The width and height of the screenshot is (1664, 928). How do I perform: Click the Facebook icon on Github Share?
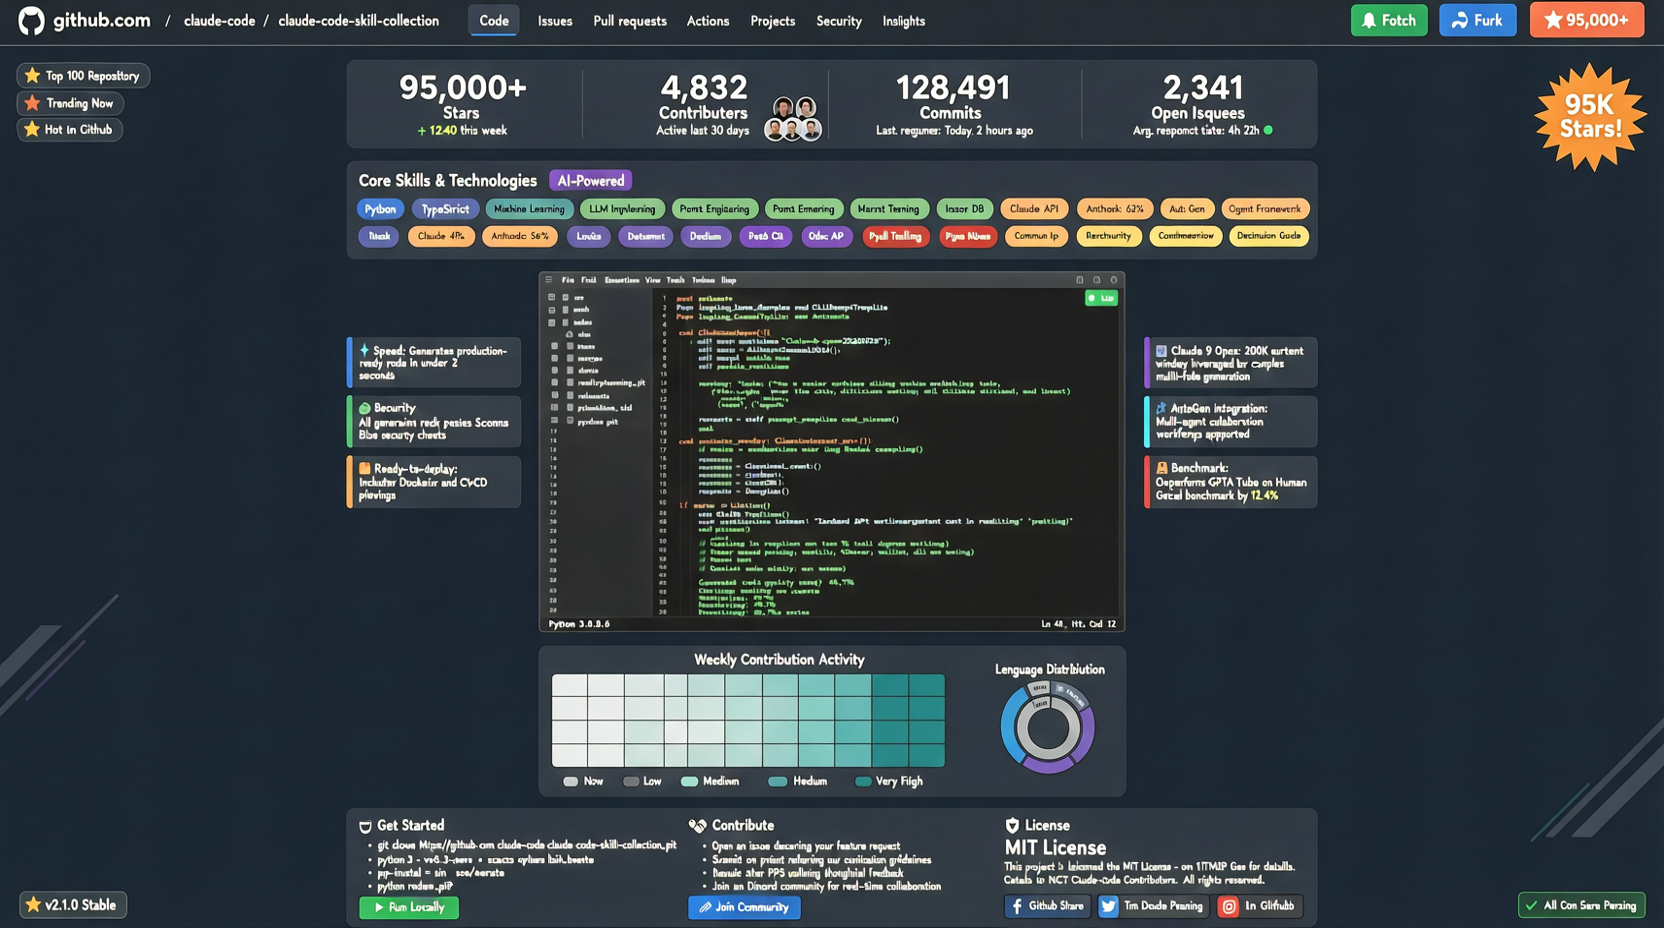(x=1017, y=906)
